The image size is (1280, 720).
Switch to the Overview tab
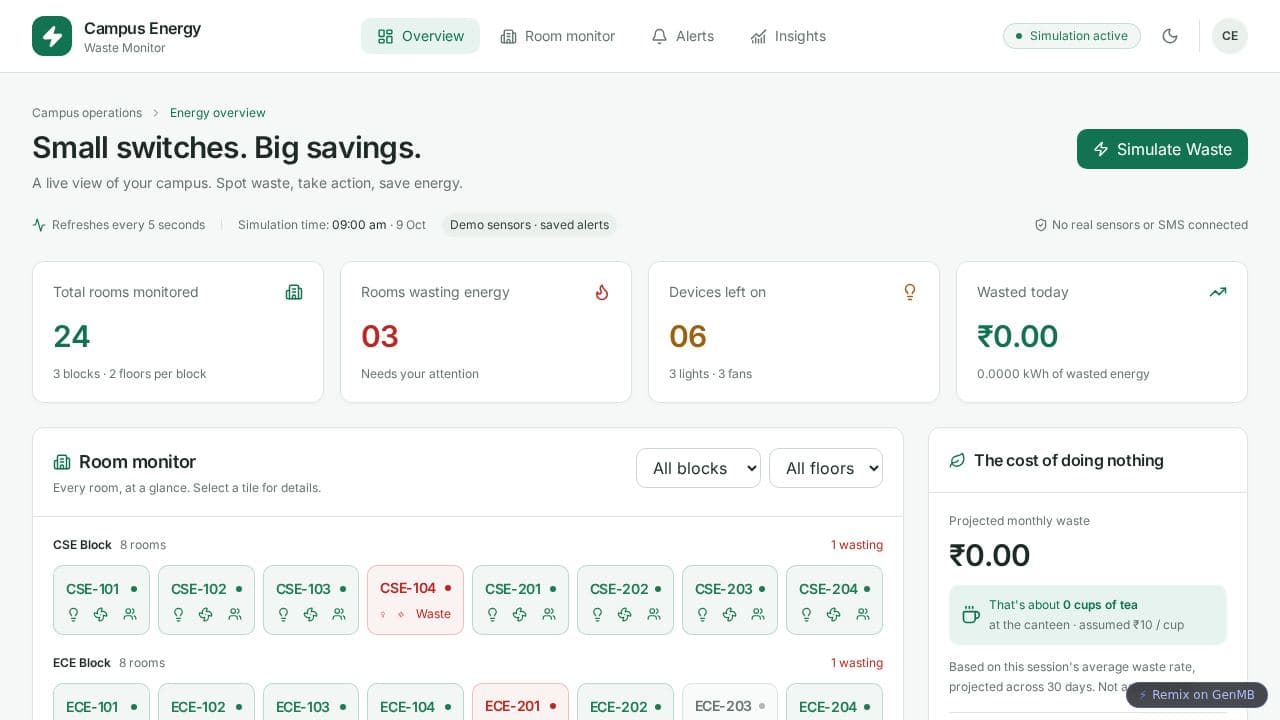coord(420,36)
